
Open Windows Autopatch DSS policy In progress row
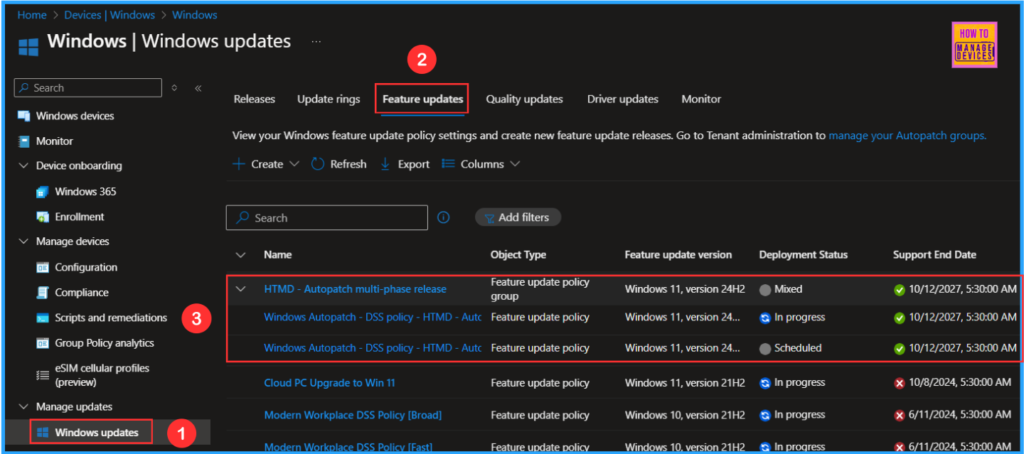pyautogui.click(x=372, y=317)
